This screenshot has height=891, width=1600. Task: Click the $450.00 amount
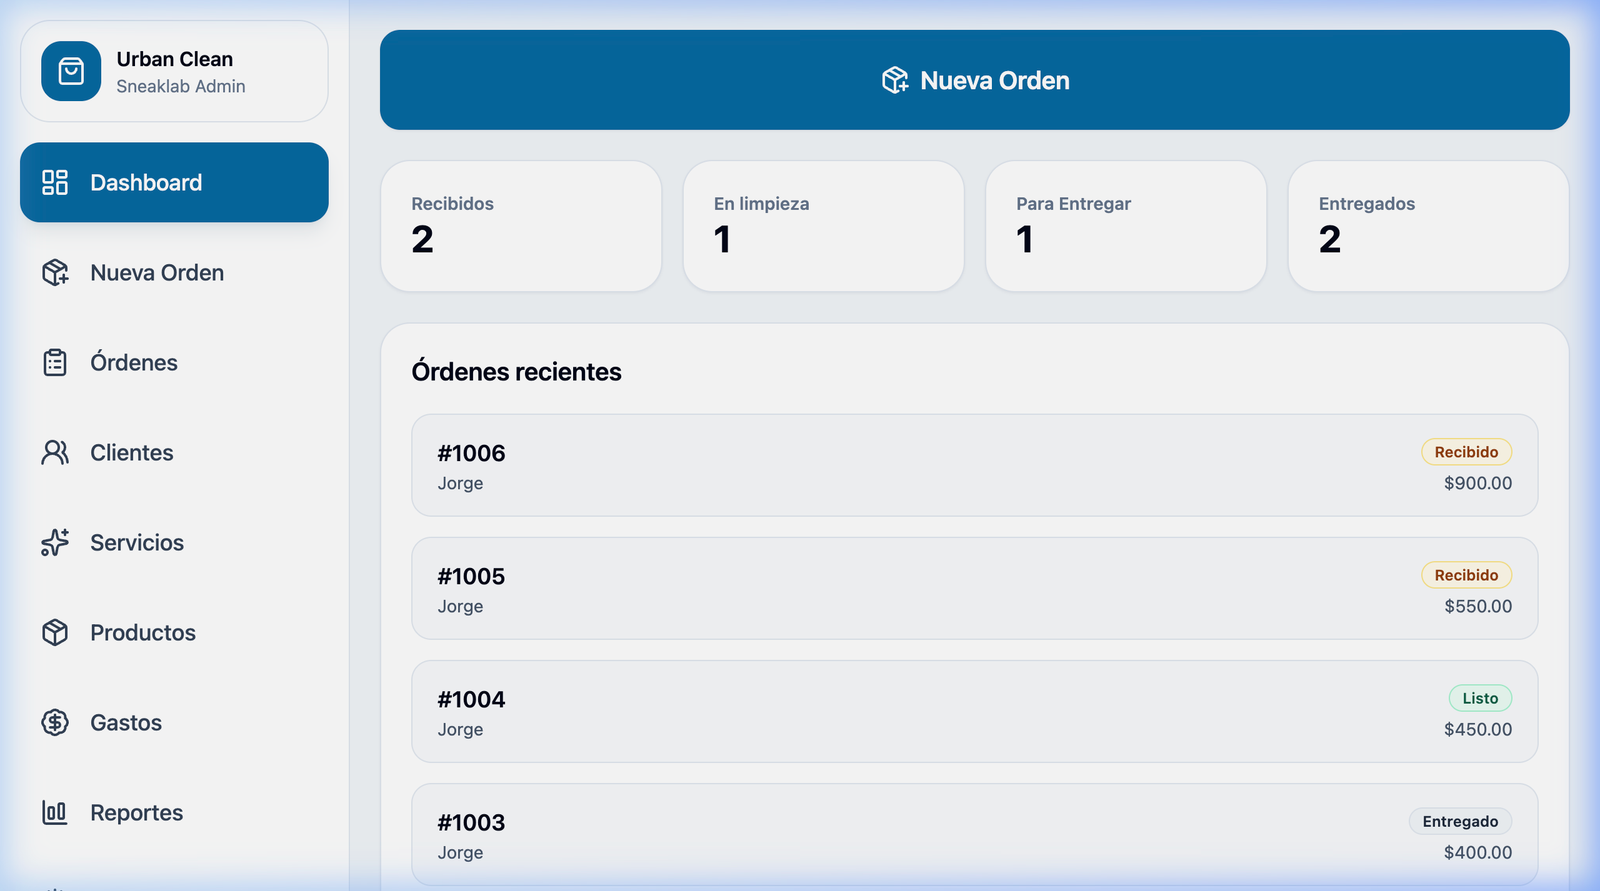(x=1478, y=729)
